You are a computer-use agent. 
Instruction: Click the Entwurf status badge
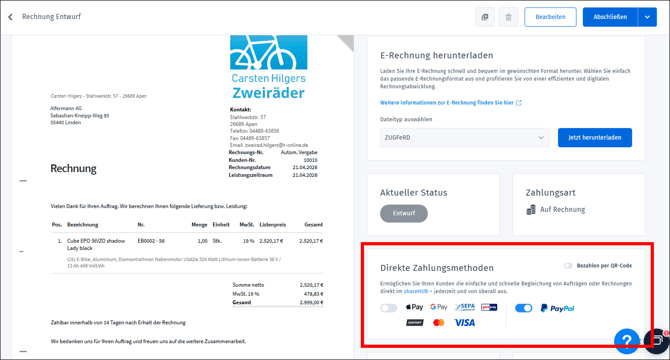pos(404,213)
